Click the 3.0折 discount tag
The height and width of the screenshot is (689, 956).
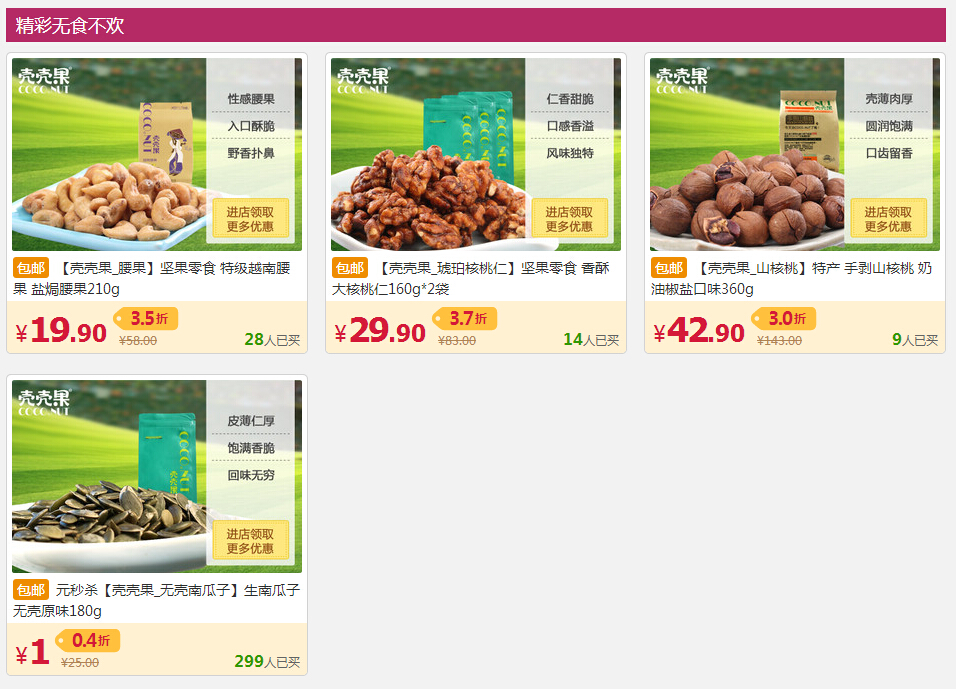[x=783, y=318]
